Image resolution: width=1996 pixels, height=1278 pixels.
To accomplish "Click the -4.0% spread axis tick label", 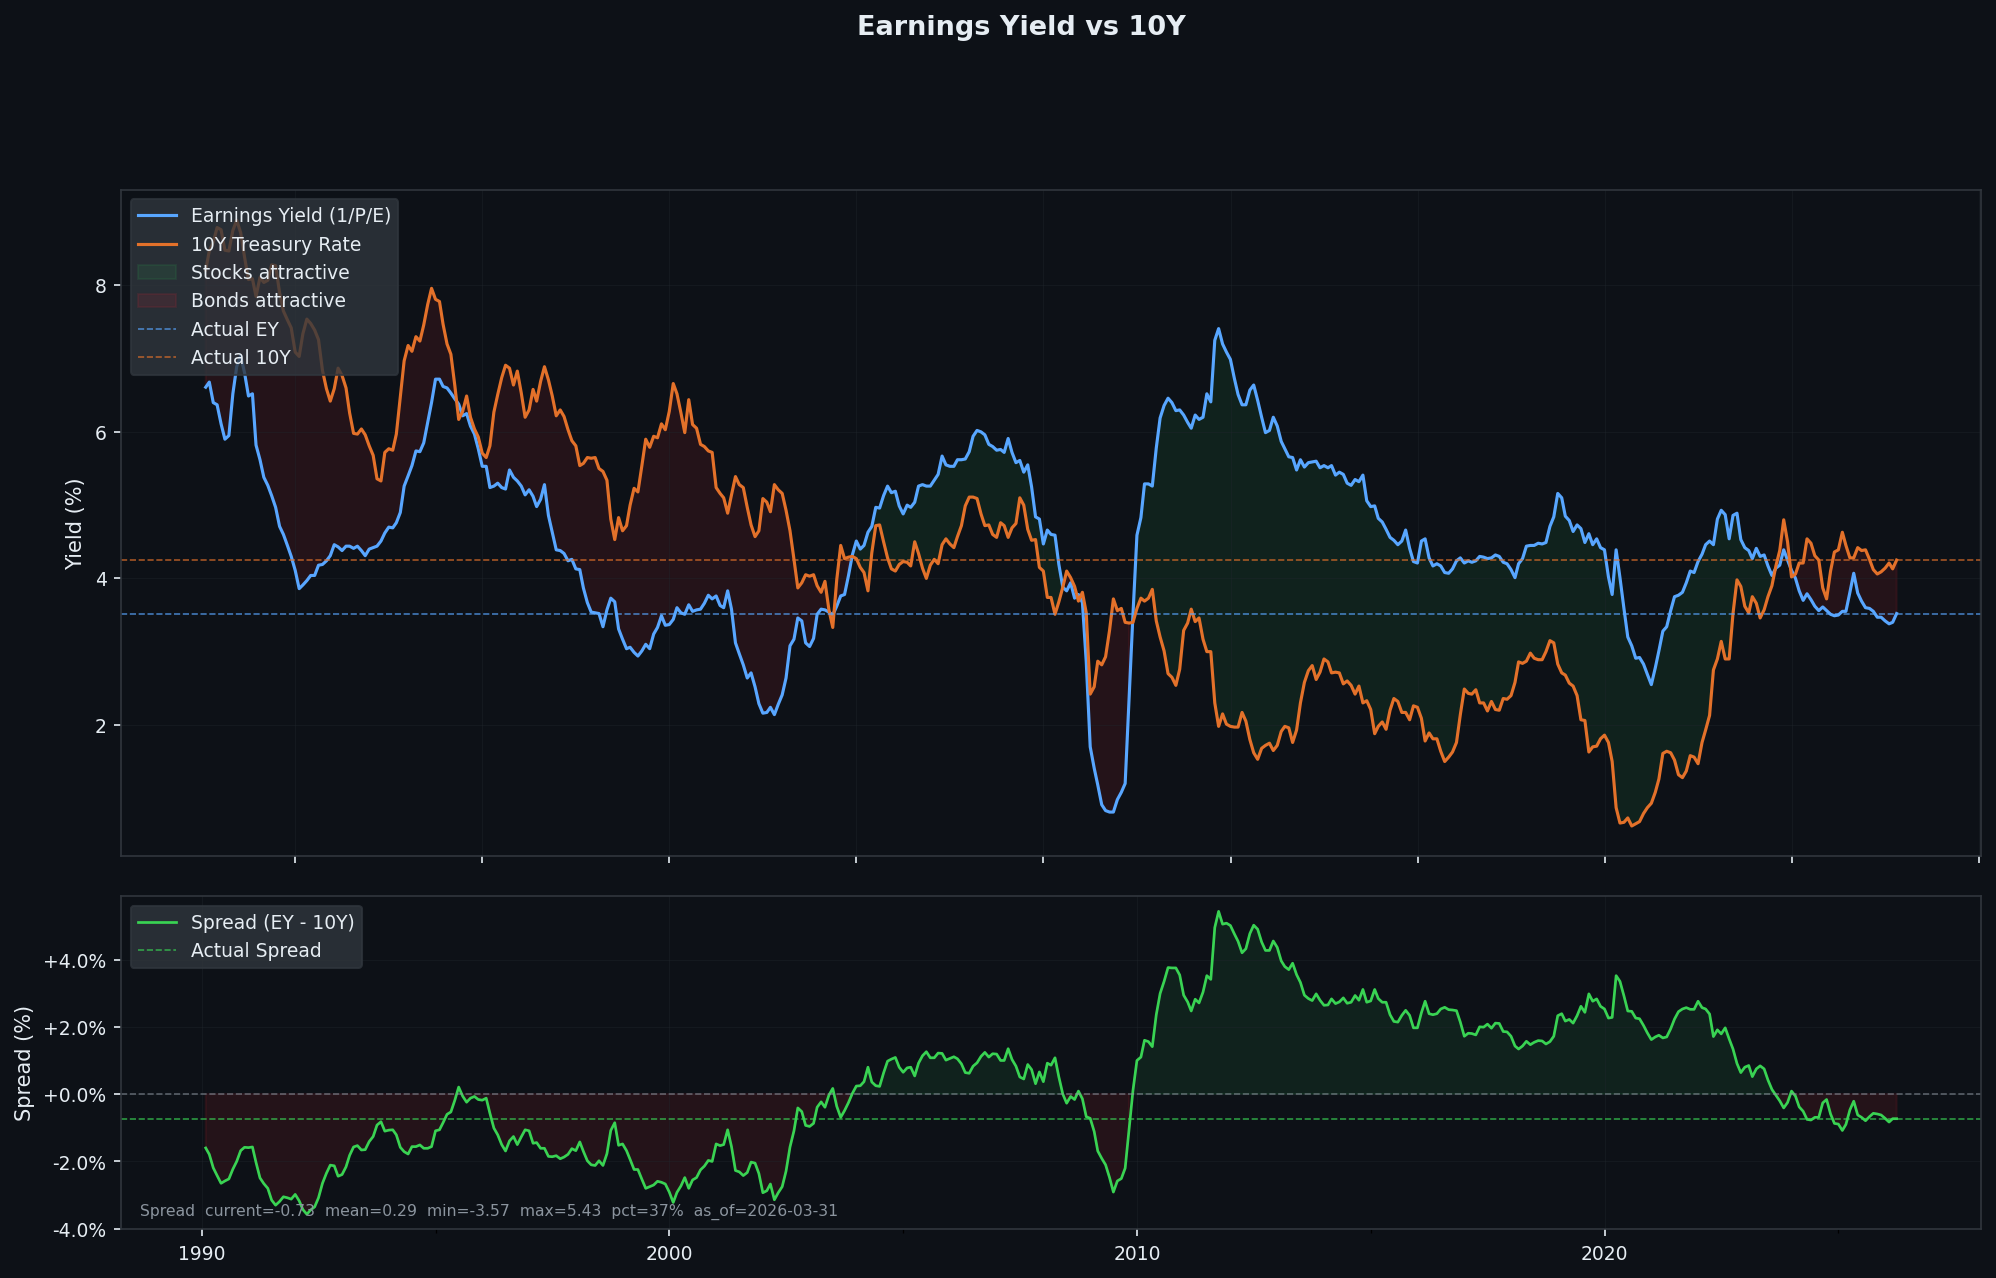I will 77,1230.
